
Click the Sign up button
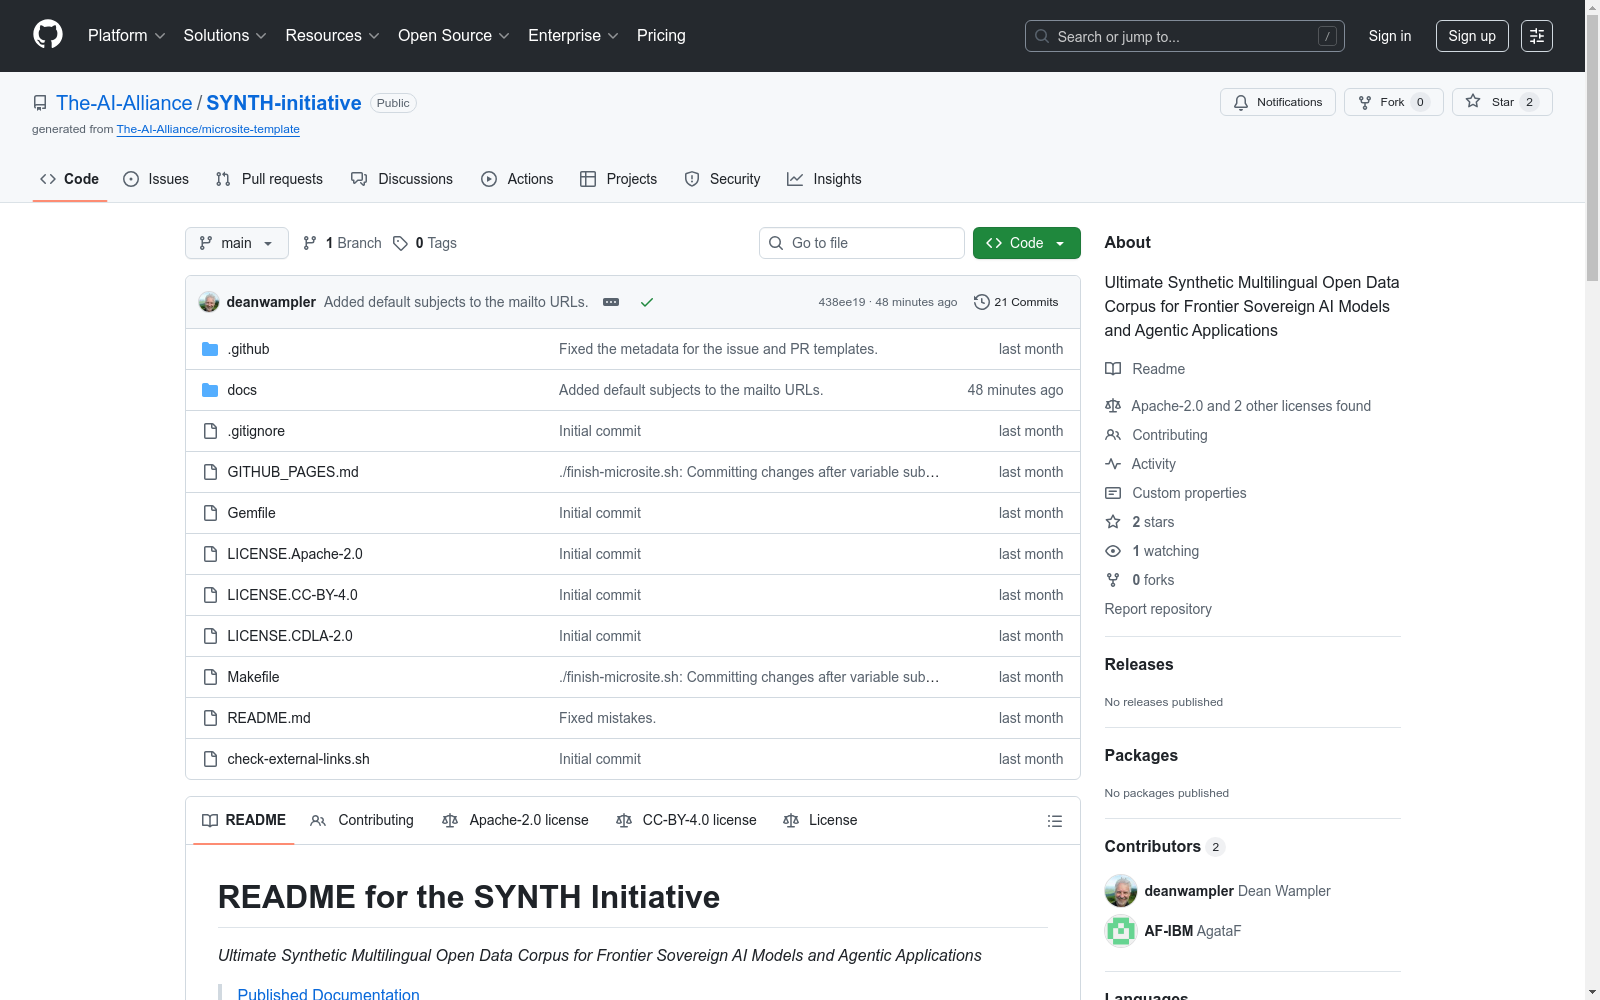(1472, 36)
